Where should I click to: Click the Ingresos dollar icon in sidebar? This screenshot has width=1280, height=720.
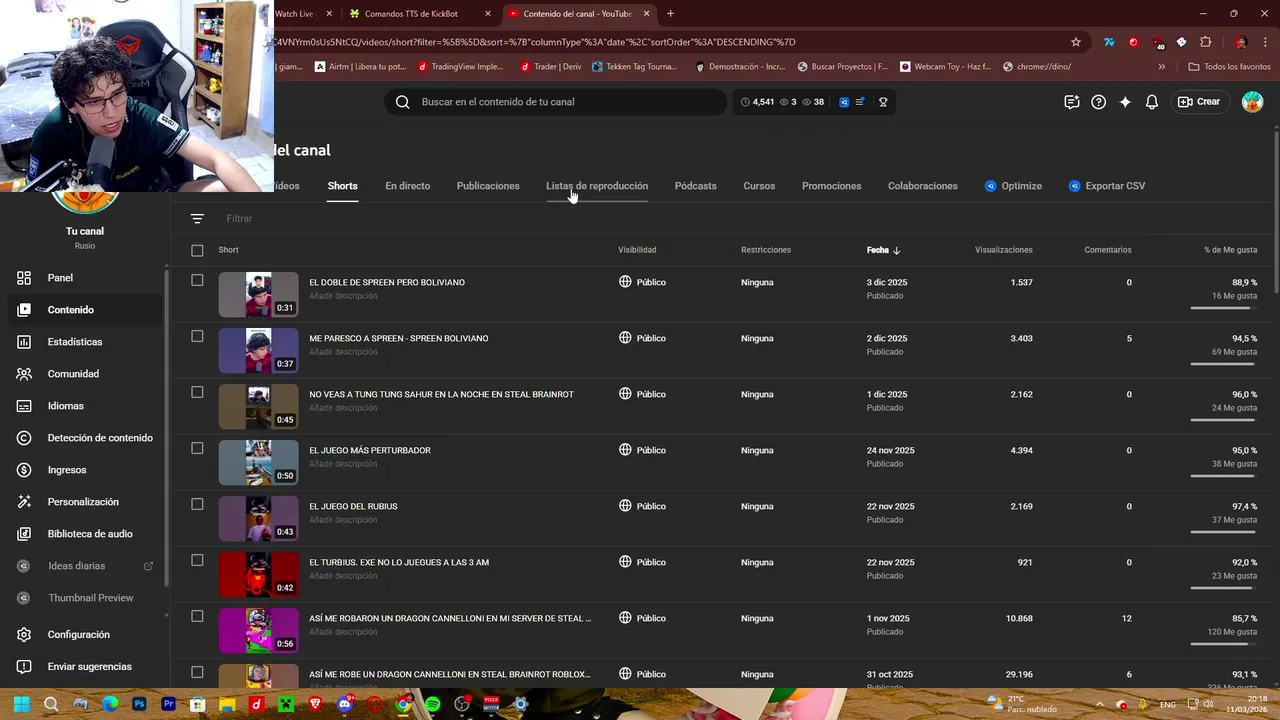click(x=24, y=470)
